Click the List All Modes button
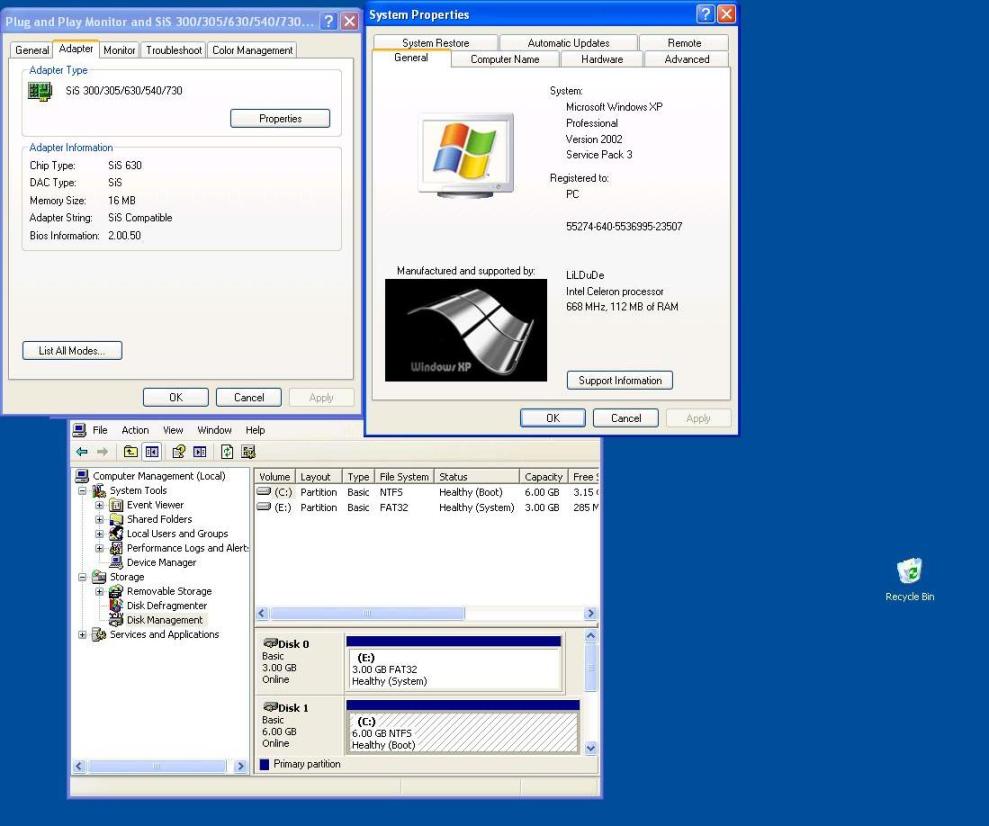This screenshot has height=826, width=989. click(72, 351)
